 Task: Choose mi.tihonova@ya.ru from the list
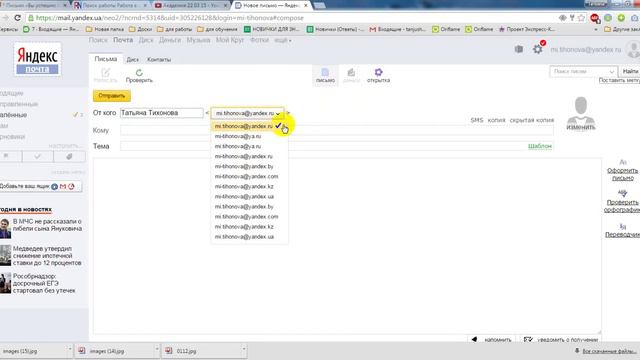click(x=238, y=146)
